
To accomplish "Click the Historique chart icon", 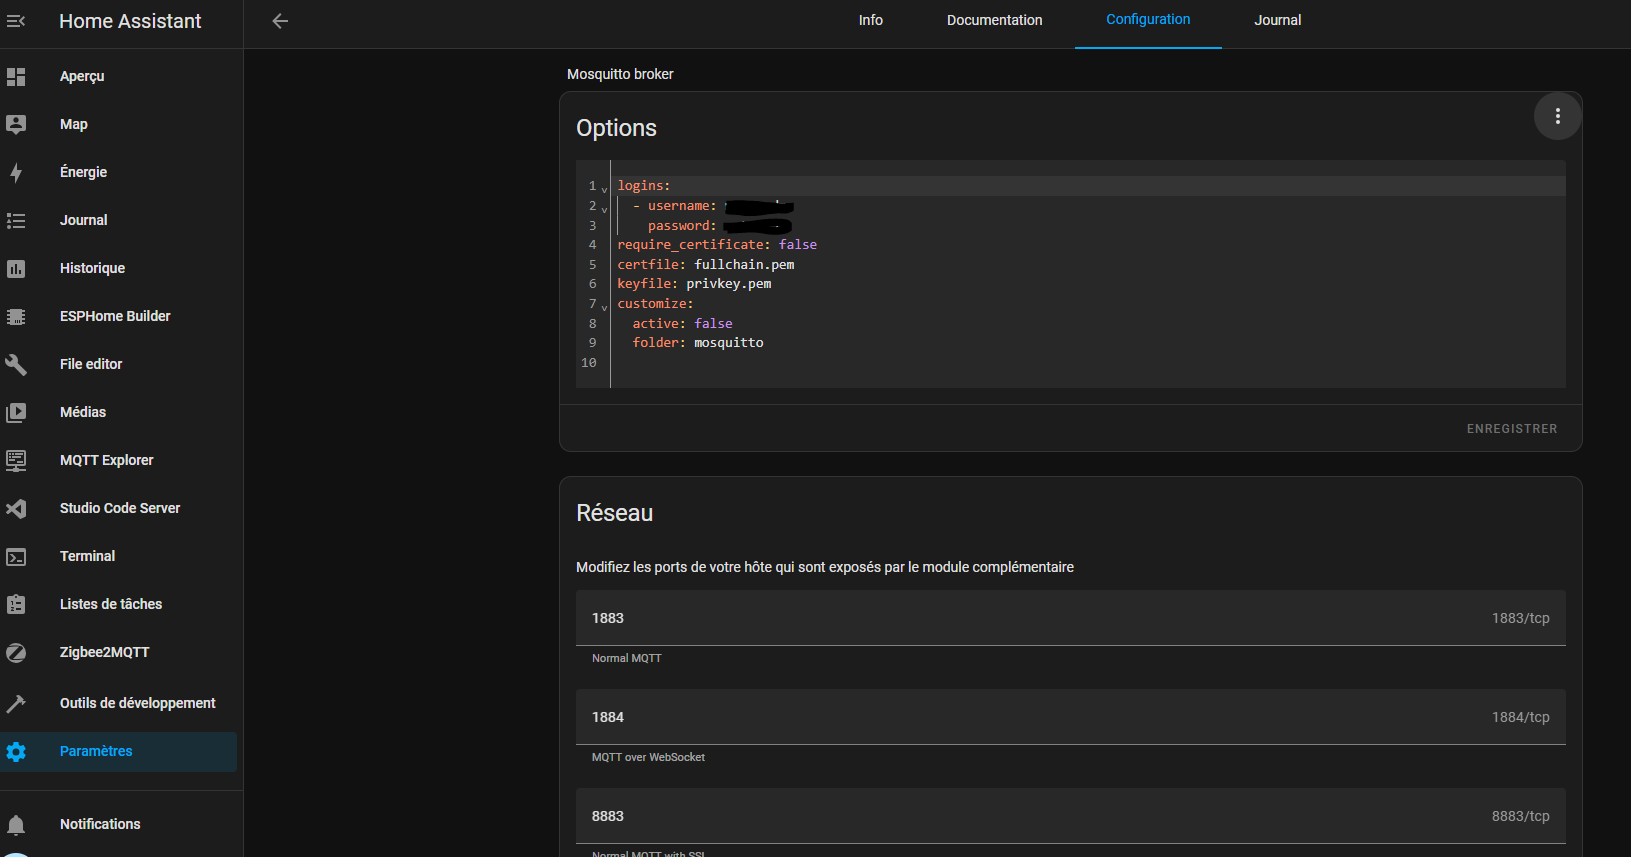I will [x=16, y=269].
